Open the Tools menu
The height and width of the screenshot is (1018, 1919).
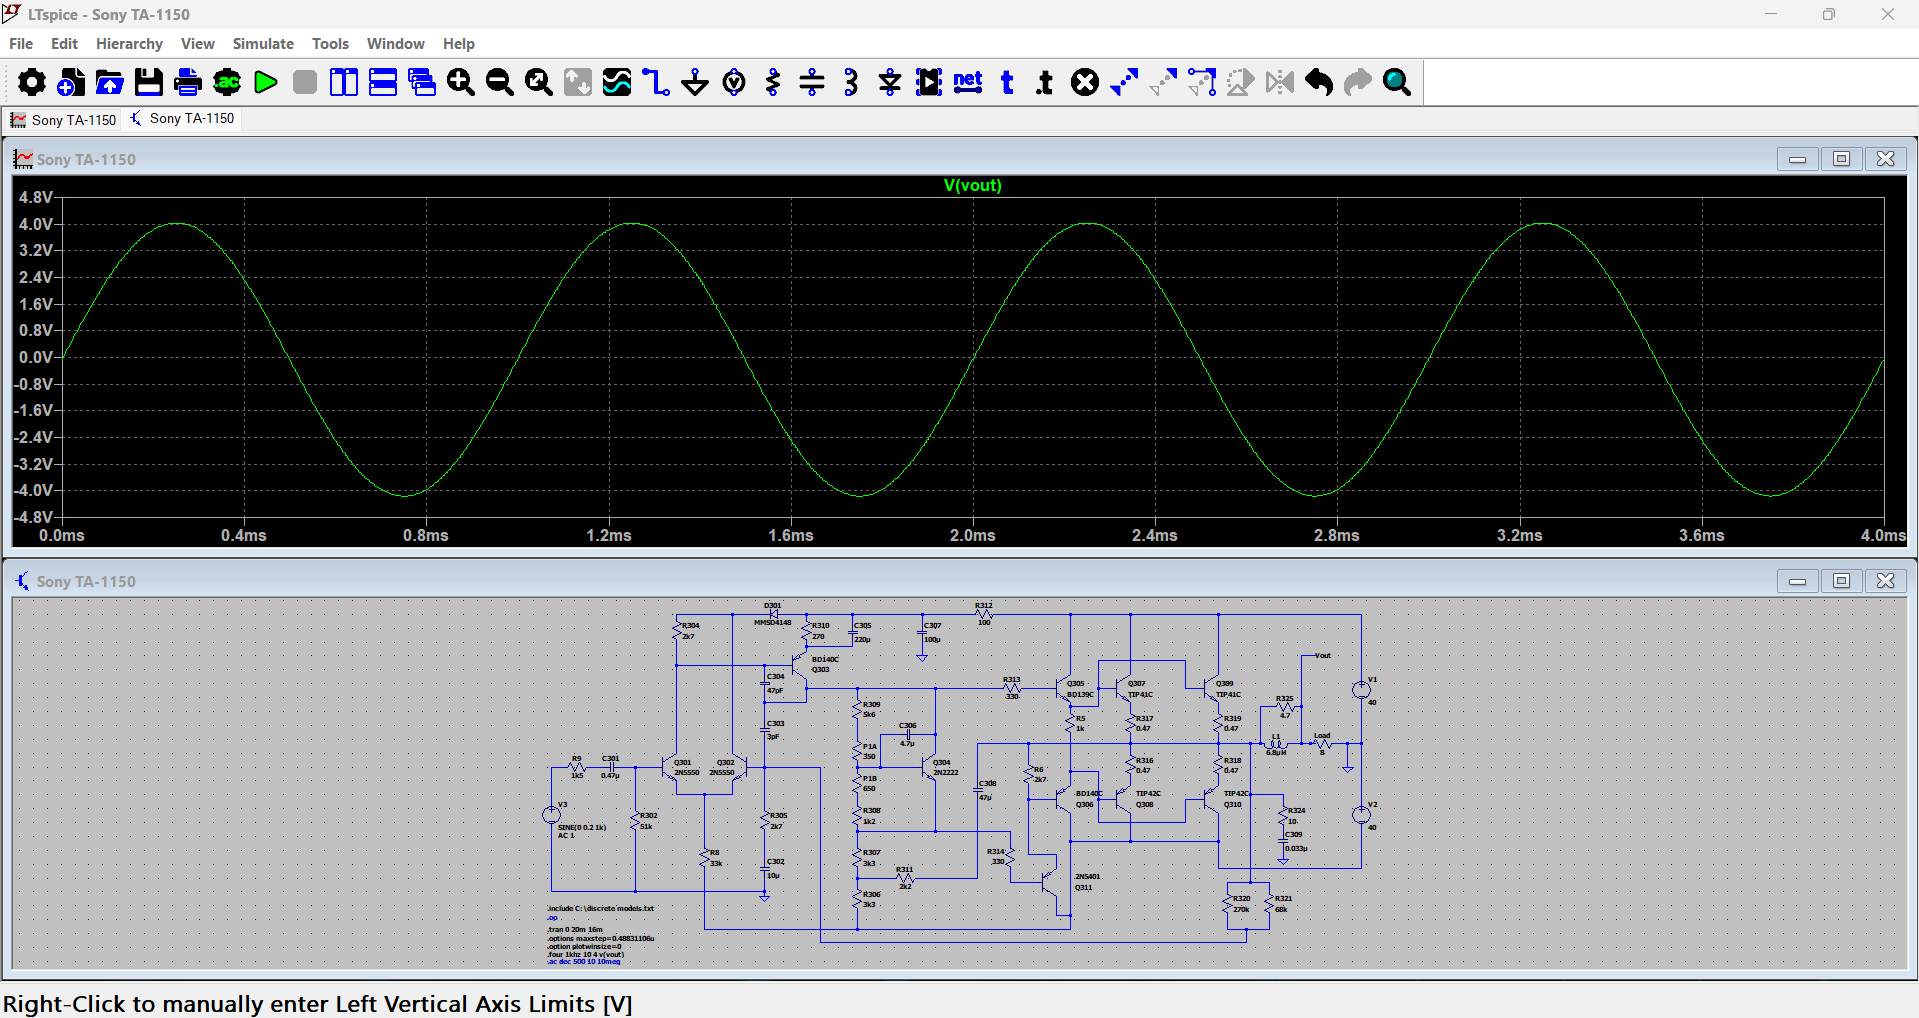330,44
